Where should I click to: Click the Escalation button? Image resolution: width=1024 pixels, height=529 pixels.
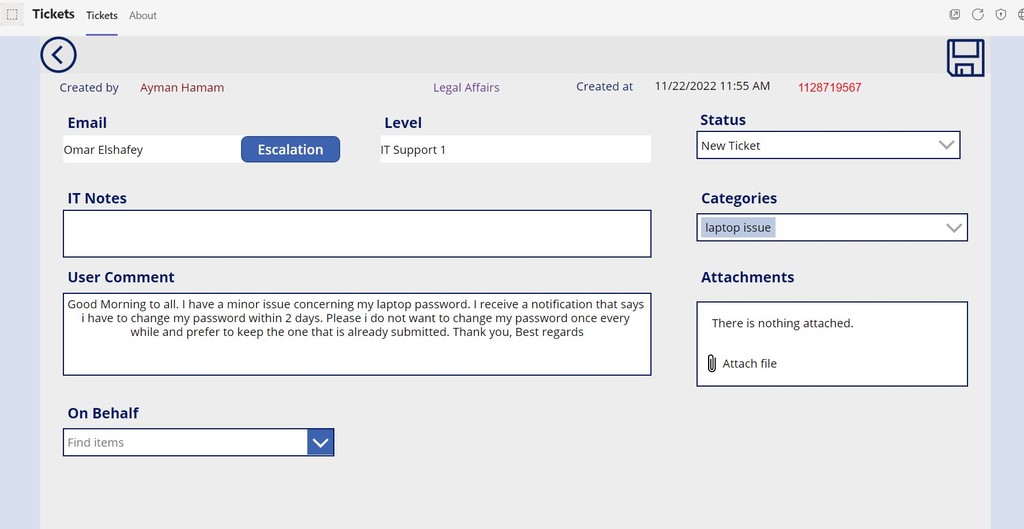point(291,150)
